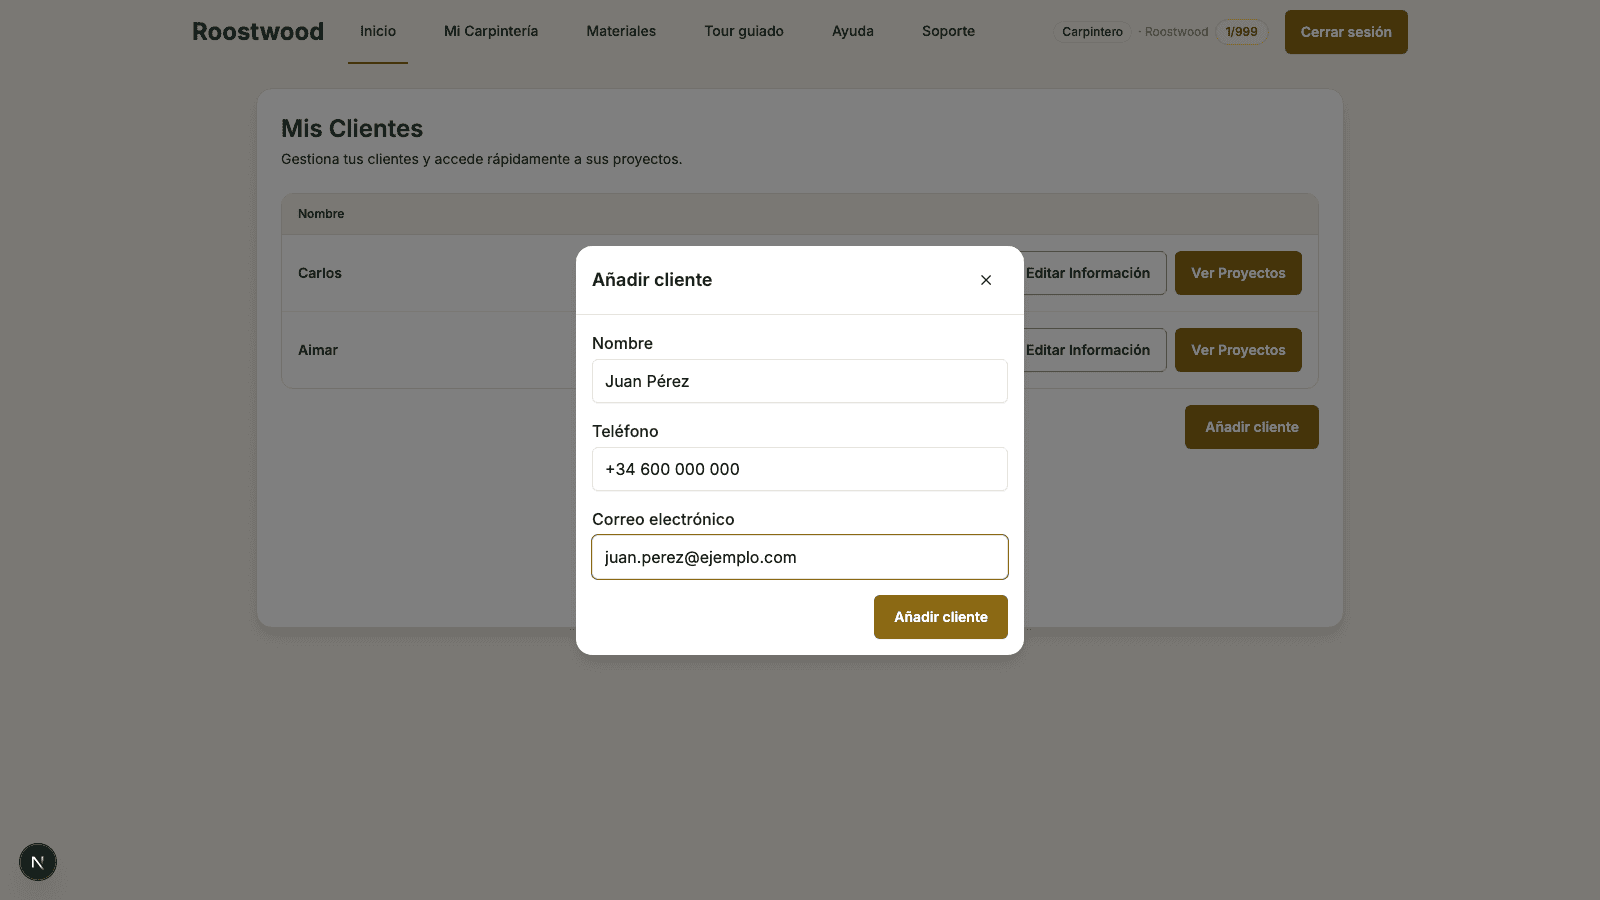Navigate to Soporte
1600x900 pixels.
948,31
